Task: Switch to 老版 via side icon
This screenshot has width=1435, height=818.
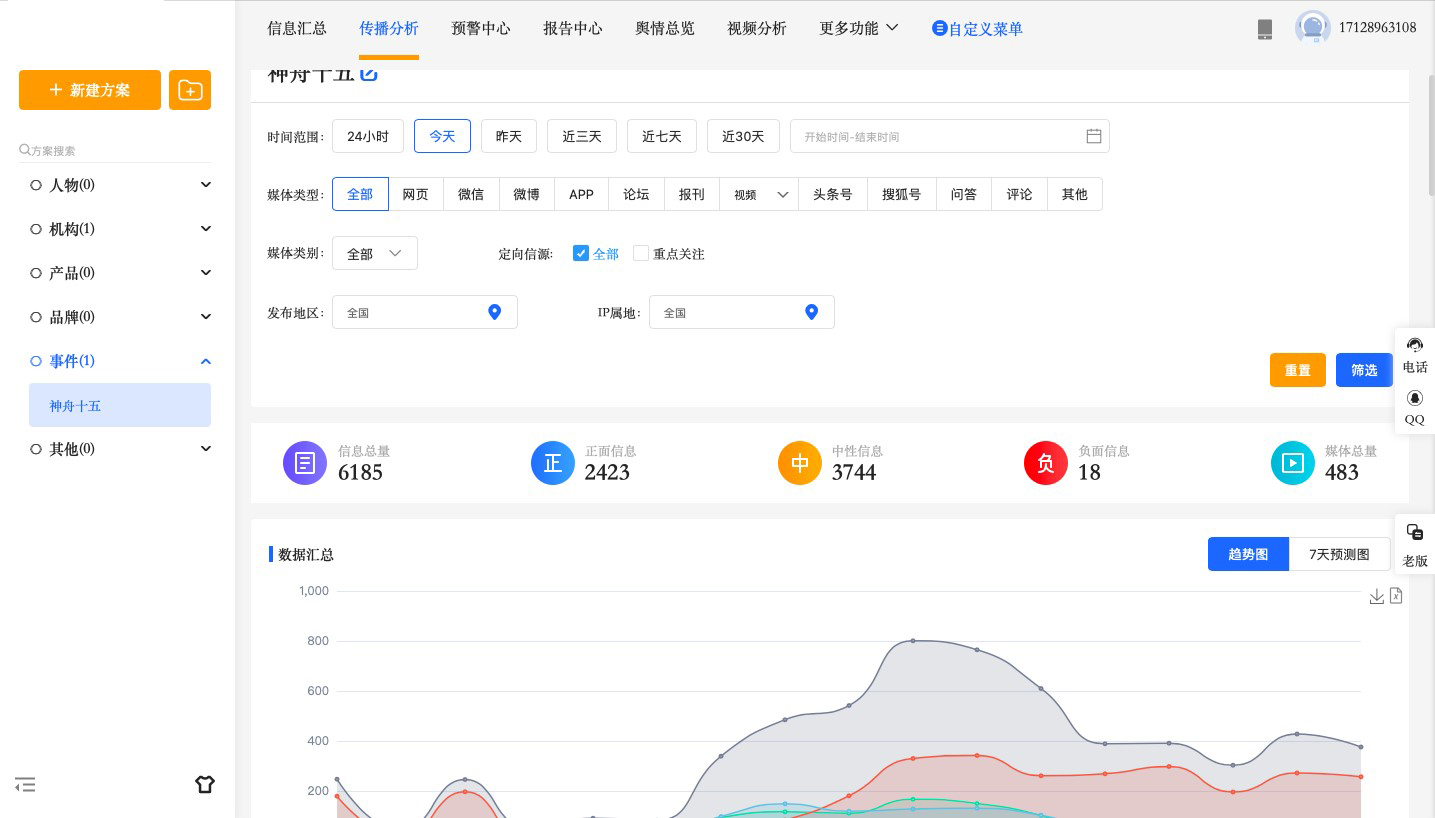Action: [1415, 544]
